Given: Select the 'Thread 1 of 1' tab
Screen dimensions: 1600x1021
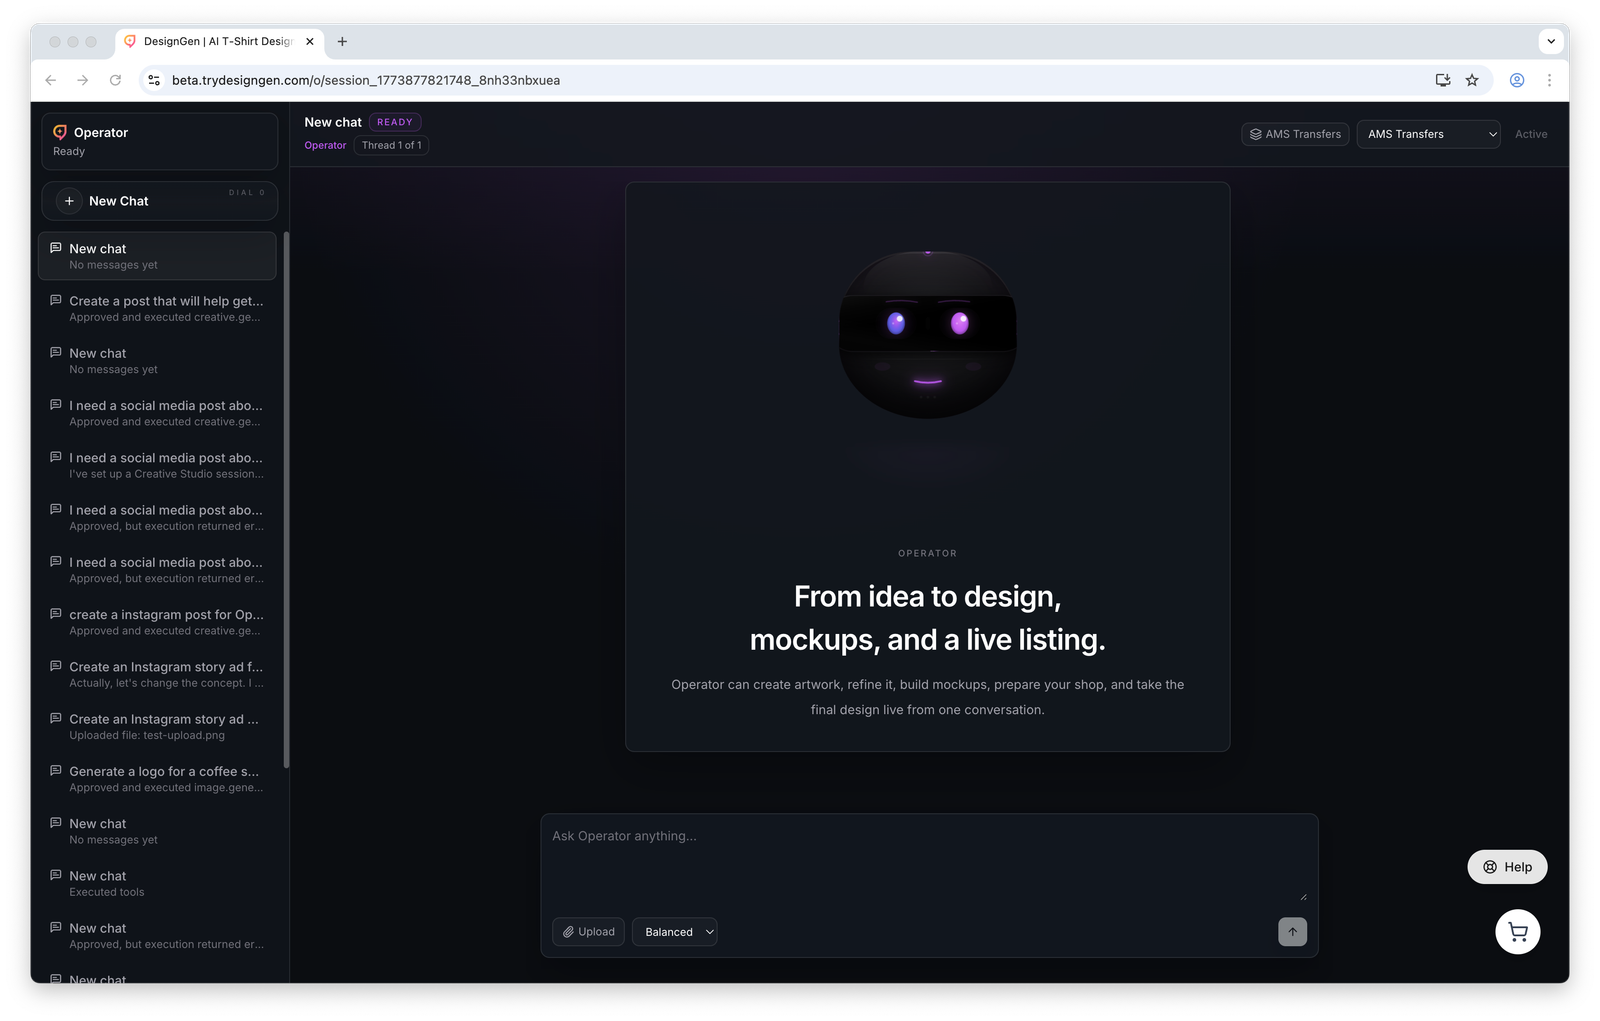Looking at the screenshot, I should coord(391,145).
